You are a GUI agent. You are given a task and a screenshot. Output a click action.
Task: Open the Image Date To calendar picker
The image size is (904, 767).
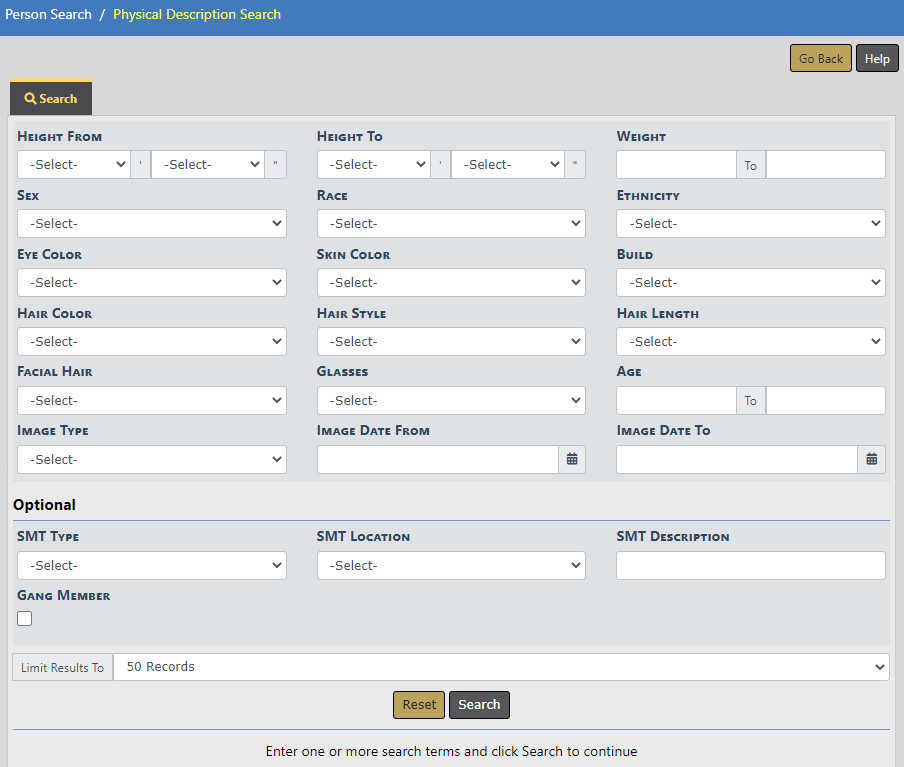point(871,459)
